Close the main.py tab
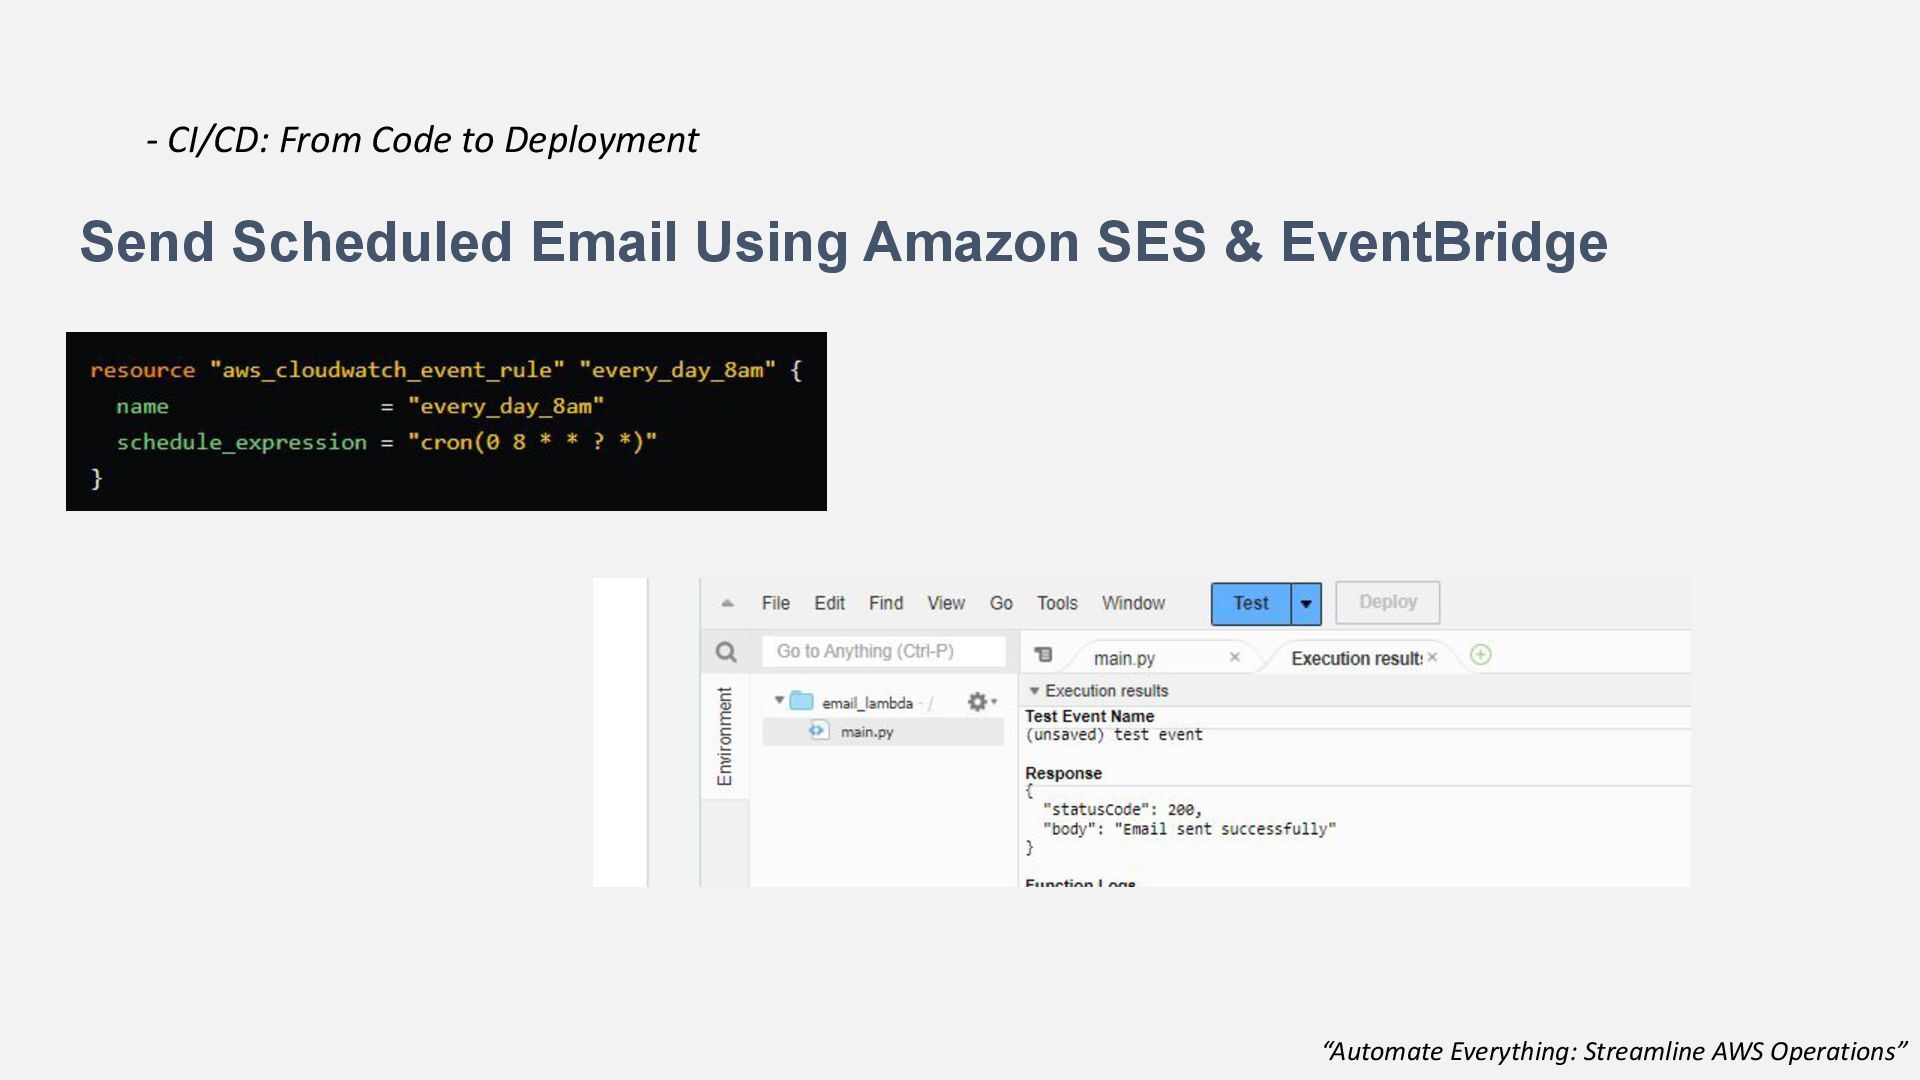The image size is (1920, 1080). click(x=1235, y=657)
